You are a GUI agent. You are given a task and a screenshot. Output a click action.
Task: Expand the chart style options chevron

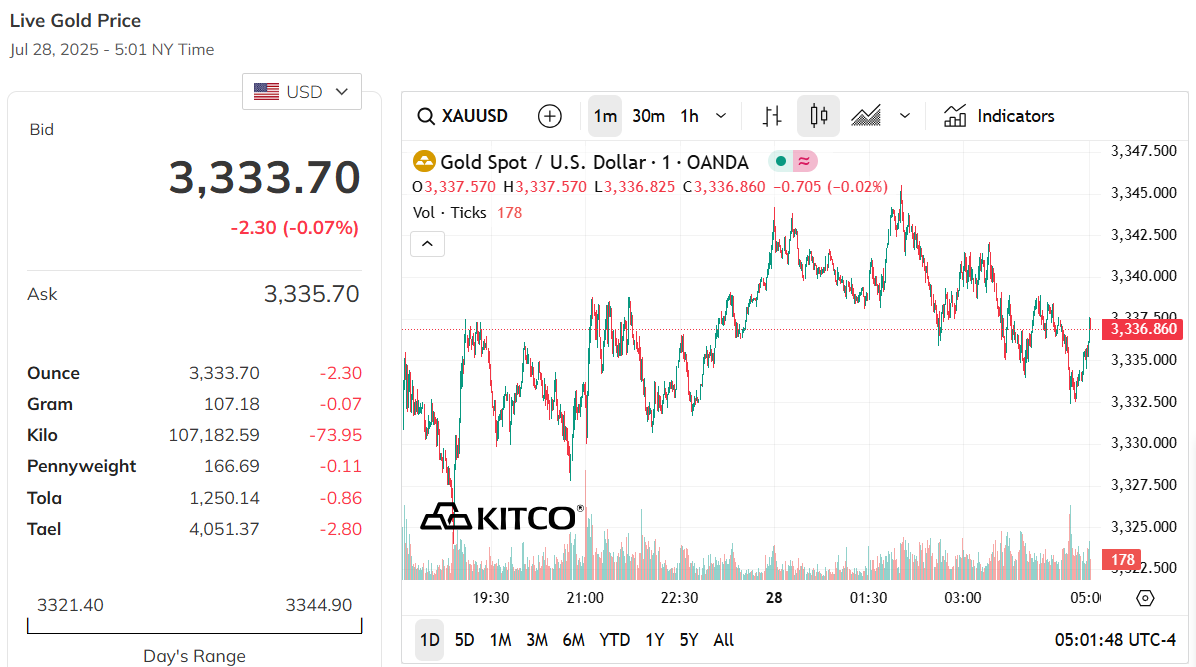[905, 116]
